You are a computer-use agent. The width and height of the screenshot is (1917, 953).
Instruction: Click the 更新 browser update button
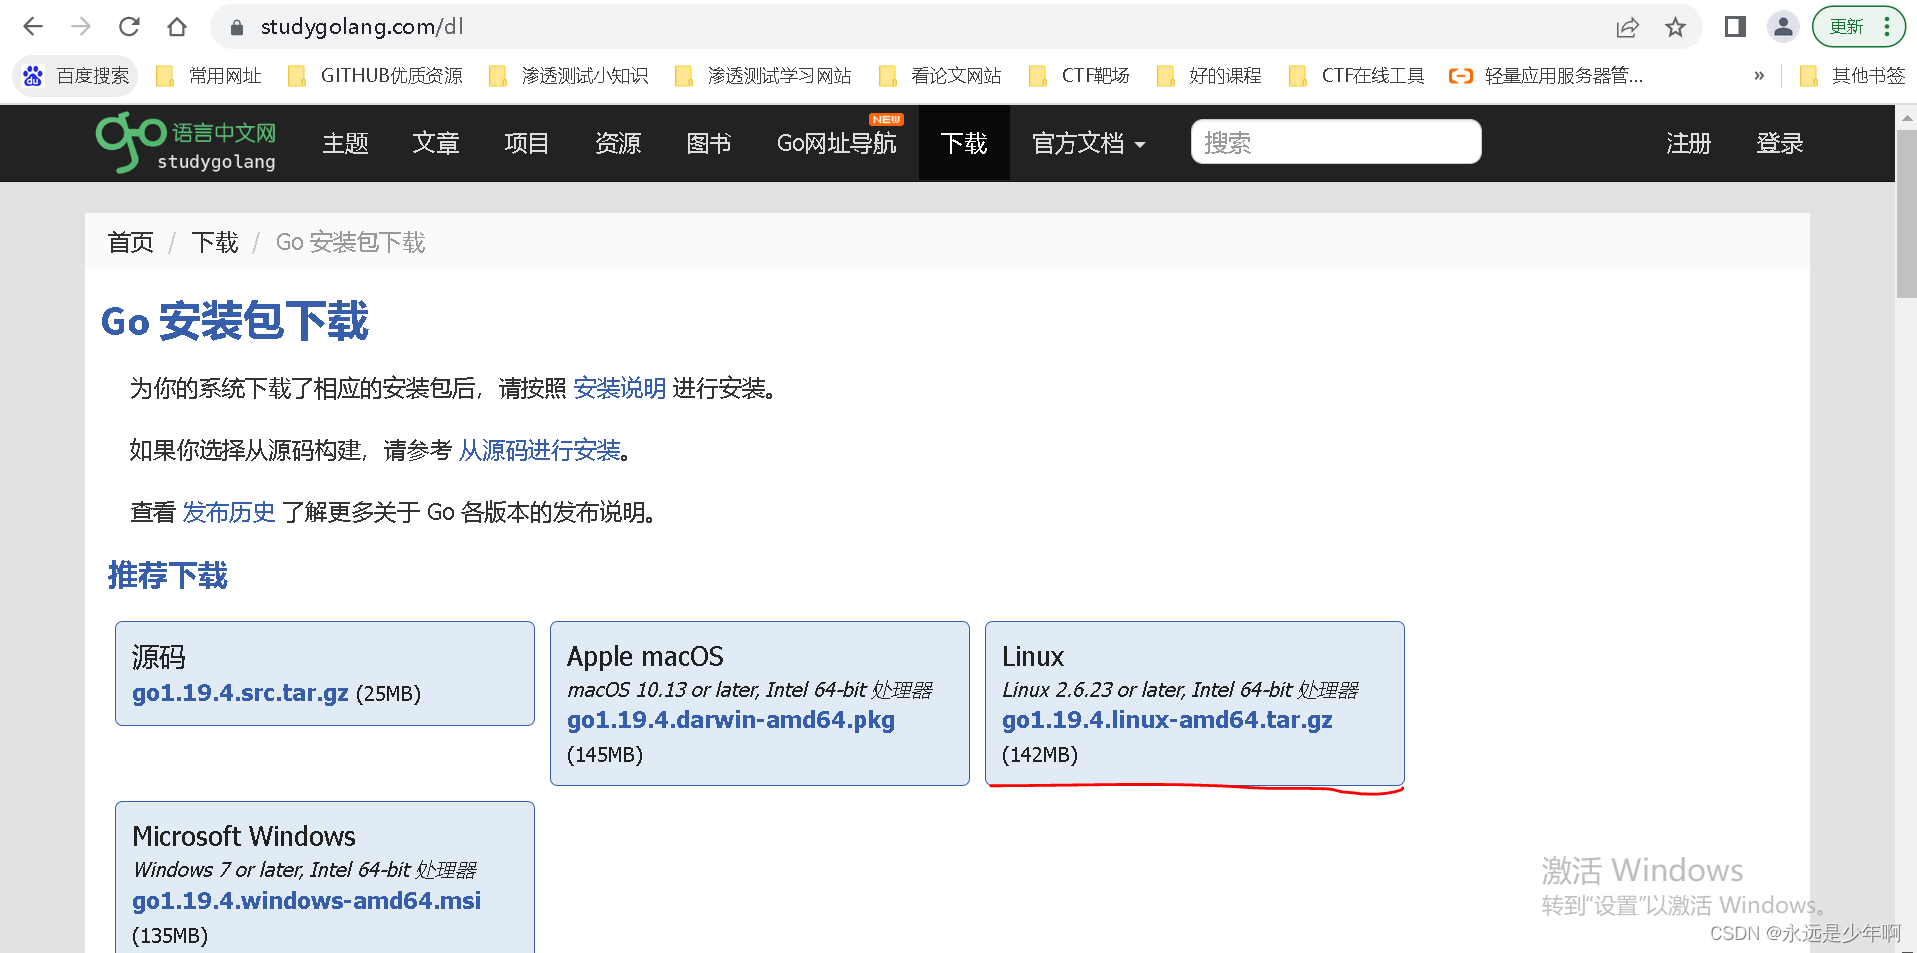point(1858,27)
